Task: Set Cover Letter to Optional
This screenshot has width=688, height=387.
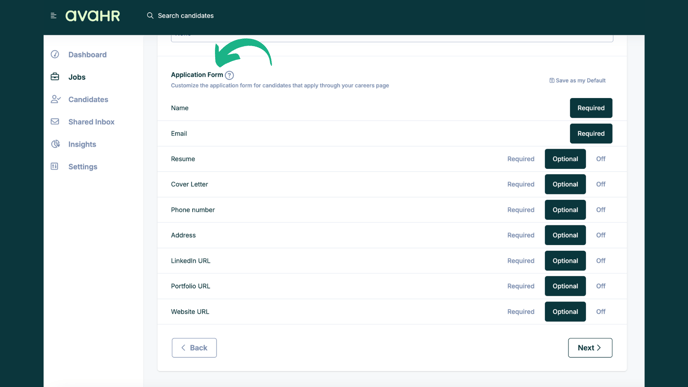Action: coord(565,184)
